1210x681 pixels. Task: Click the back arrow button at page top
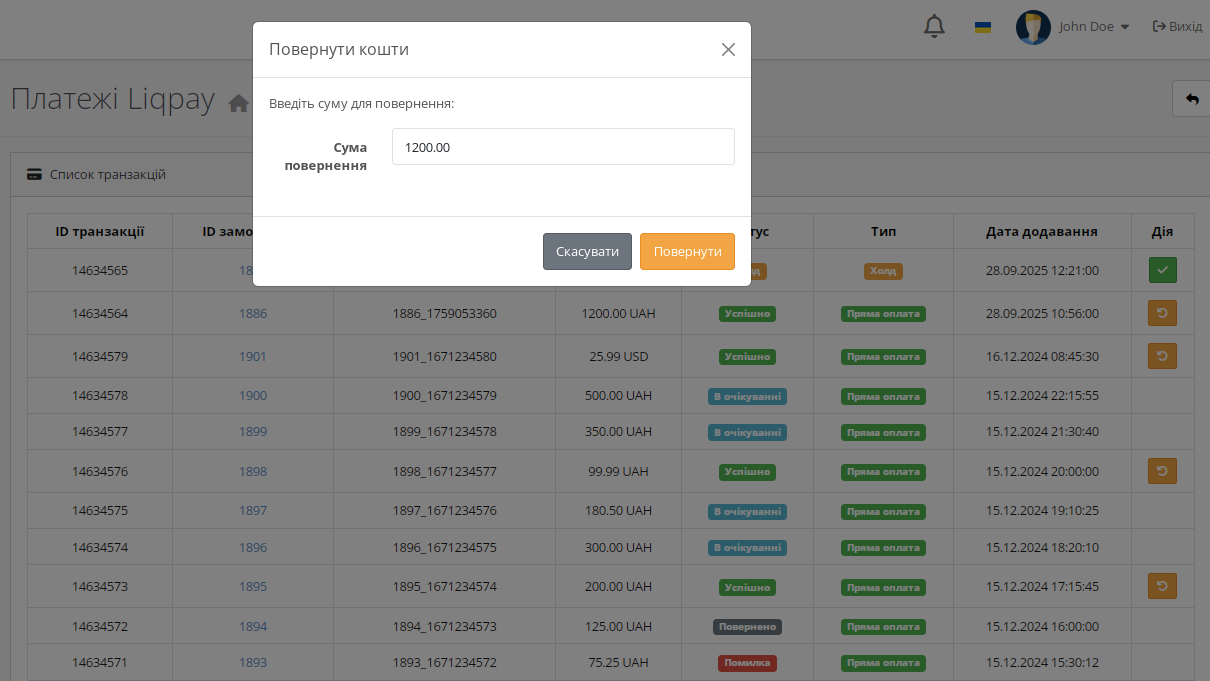(1191, 99)
